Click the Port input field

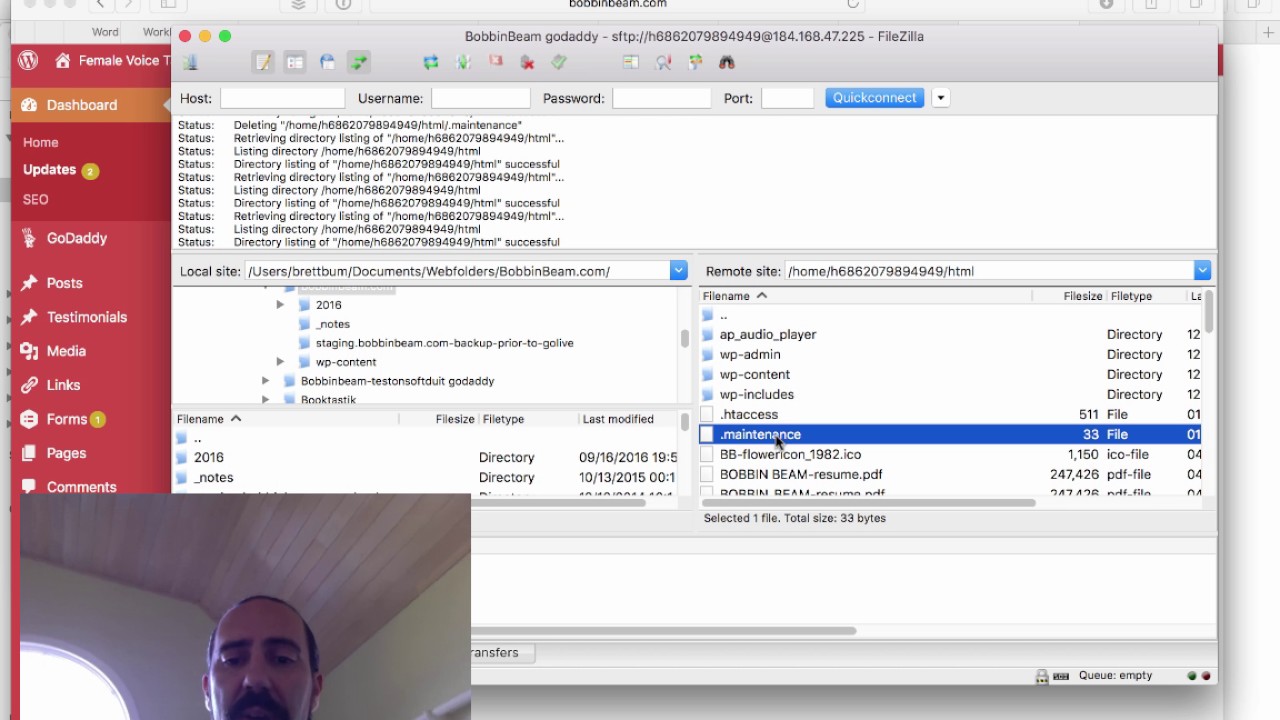(x=787, y=98)
